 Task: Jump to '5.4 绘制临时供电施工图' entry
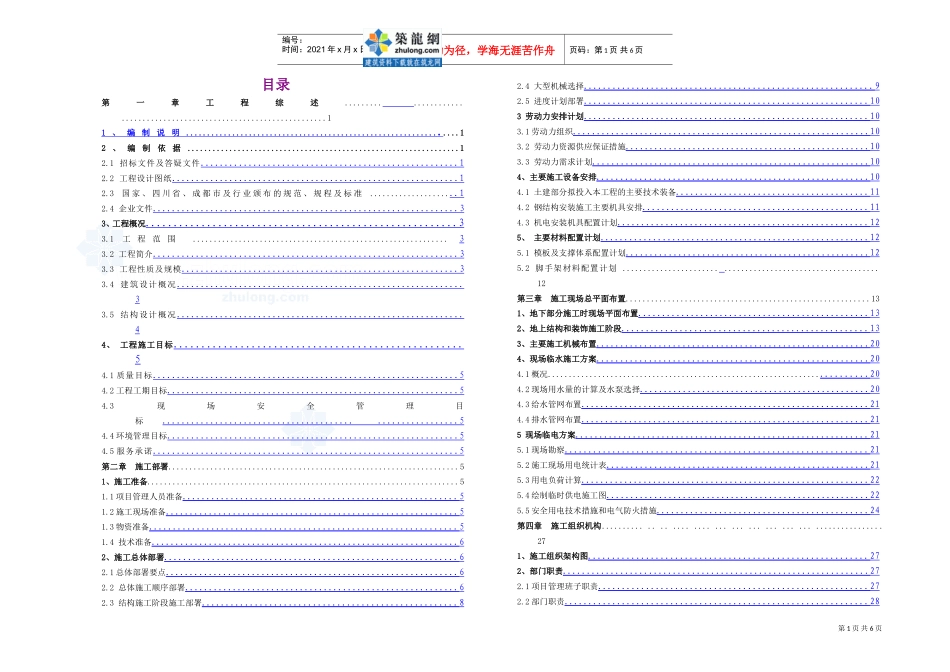698,495
